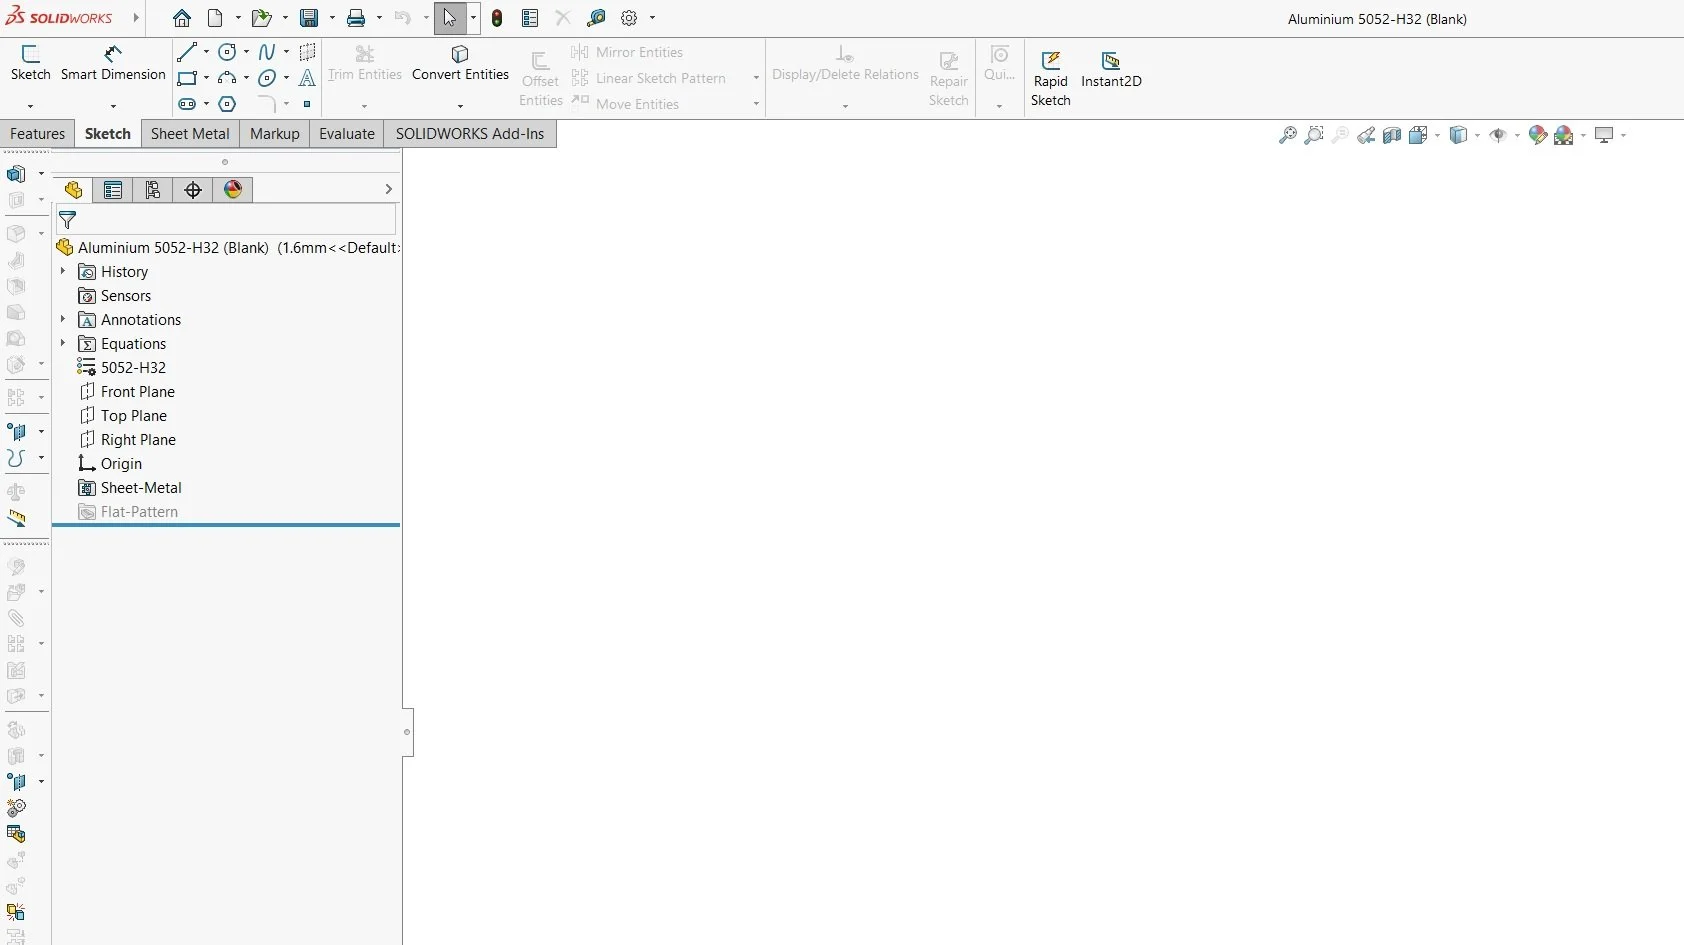Image resolution: width=1684 pixels, height=945 pixels.
Task: Choose the Circle sketch tool
Action: point(227,52)
